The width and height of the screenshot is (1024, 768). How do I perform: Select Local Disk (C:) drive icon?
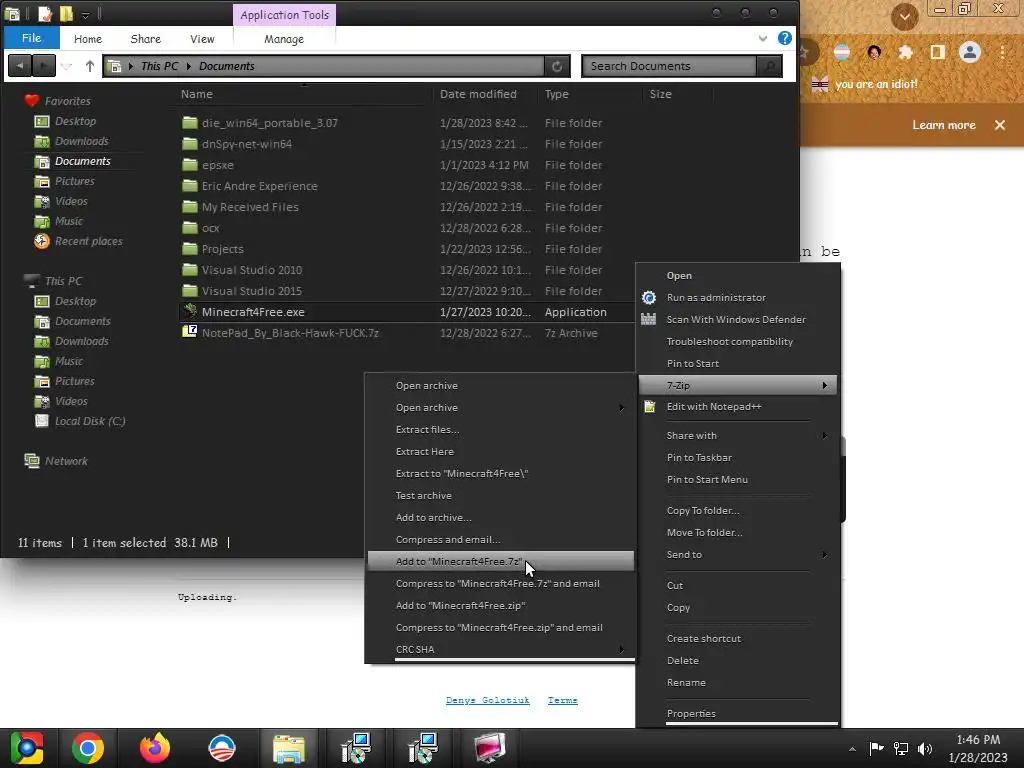coord(41,421)
